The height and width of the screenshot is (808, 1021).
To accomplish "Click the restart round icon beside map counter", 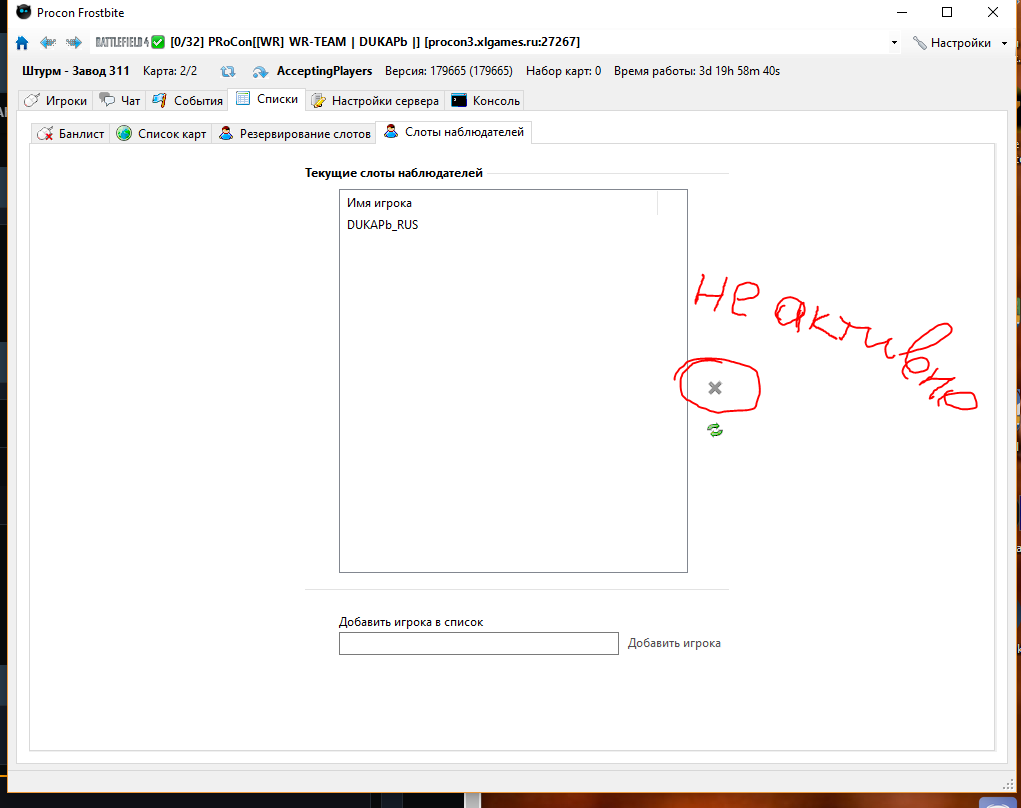I will (x=228, y=72).
